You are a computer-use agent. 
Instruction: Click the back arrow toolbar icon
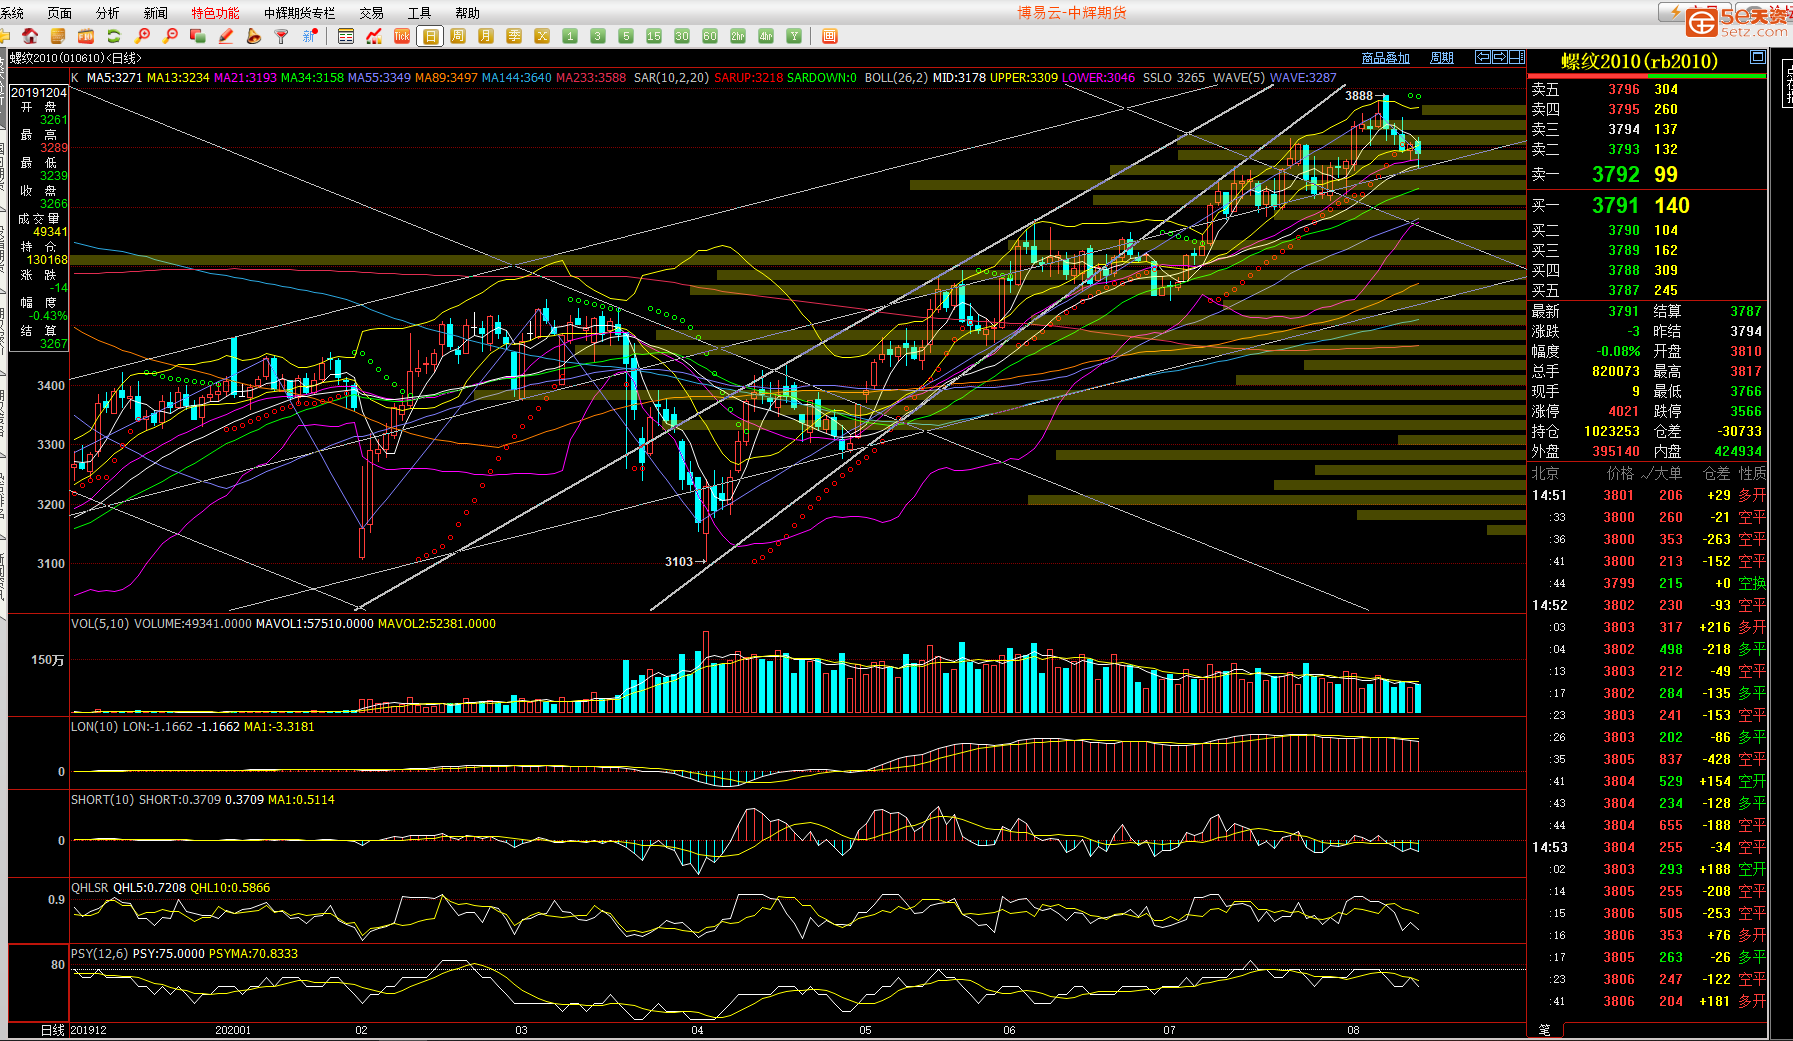tap(4, 36)
